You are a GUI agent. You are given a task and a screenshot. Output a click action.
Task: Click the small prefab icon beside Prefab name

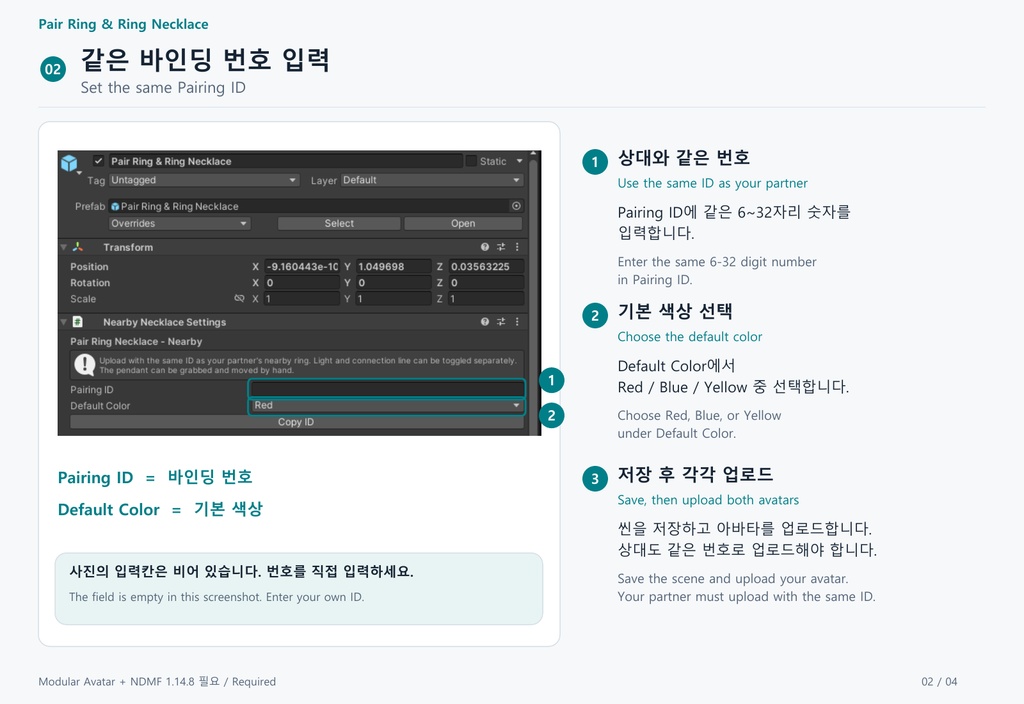115,206
